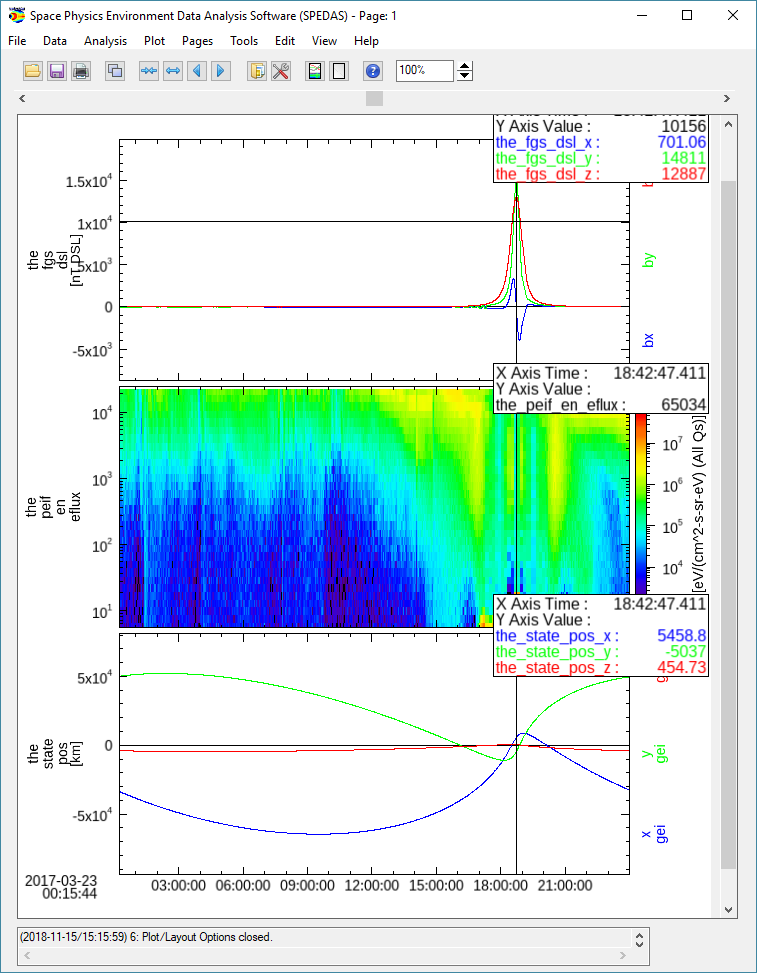Click the Print icon in toolbar
Viewport: 757px width, 973px height.
point(81,71)
